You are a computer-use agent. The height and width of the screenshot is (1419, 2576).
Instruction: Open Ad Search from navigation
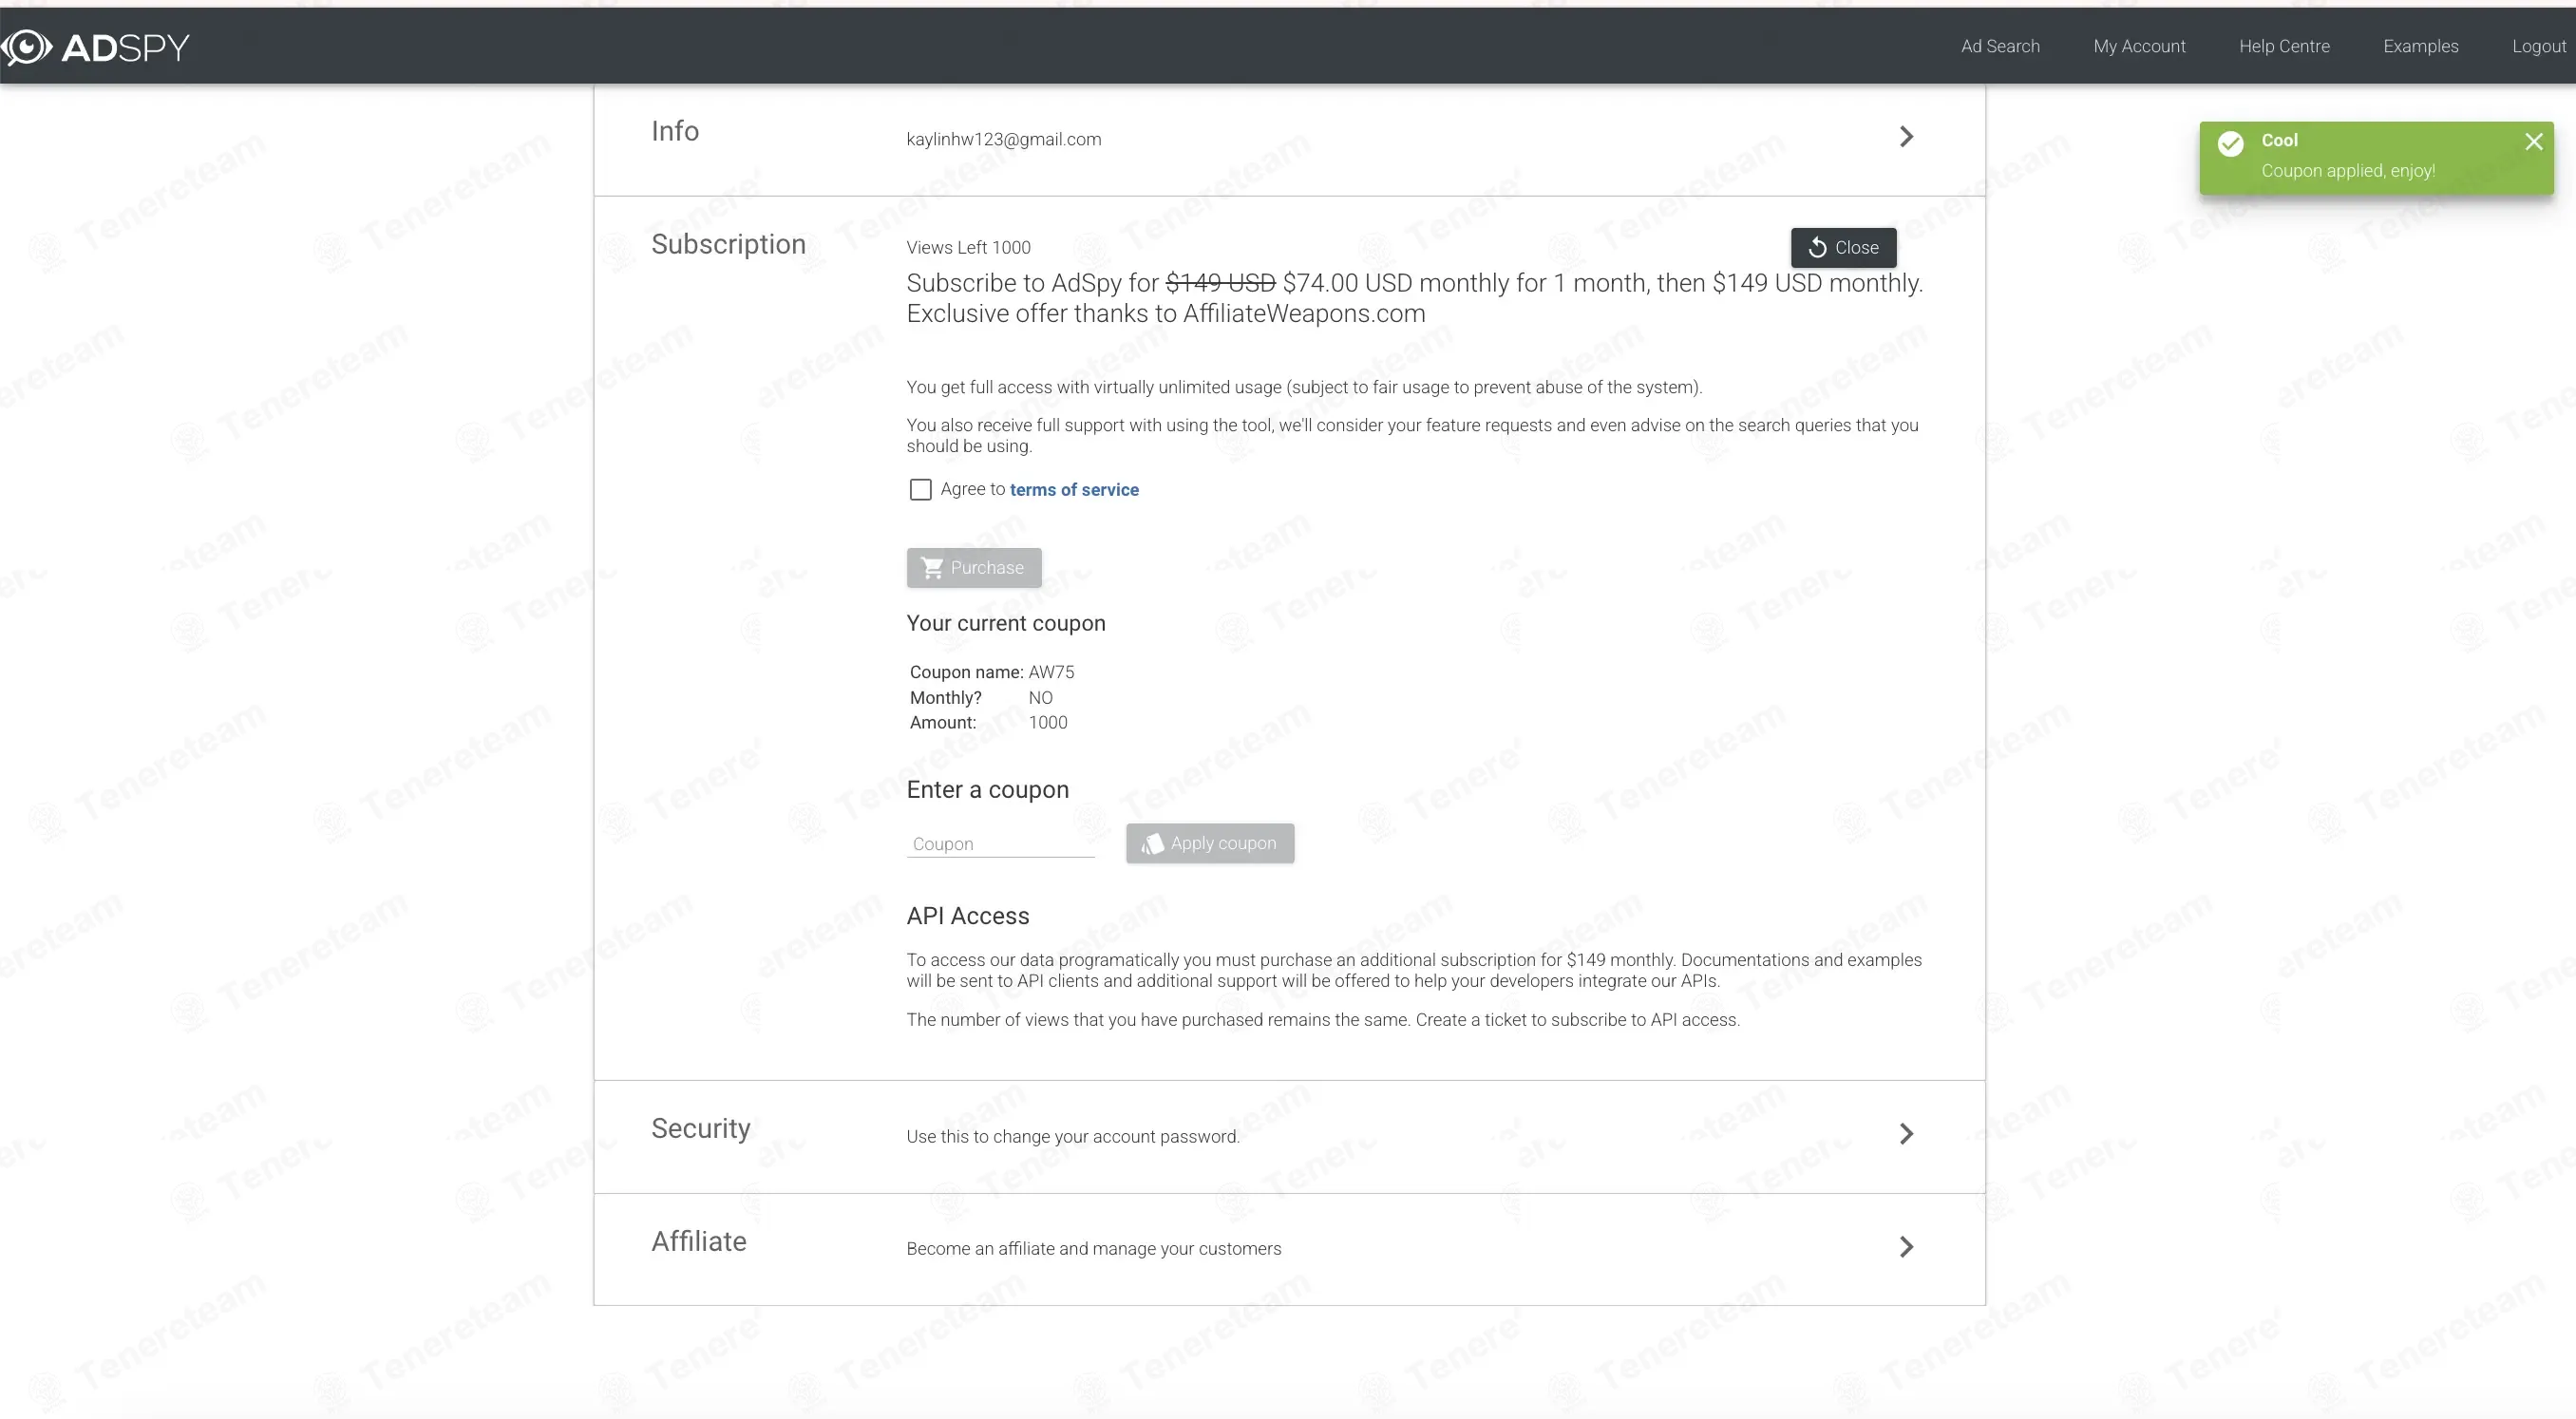pos(2000,46)
